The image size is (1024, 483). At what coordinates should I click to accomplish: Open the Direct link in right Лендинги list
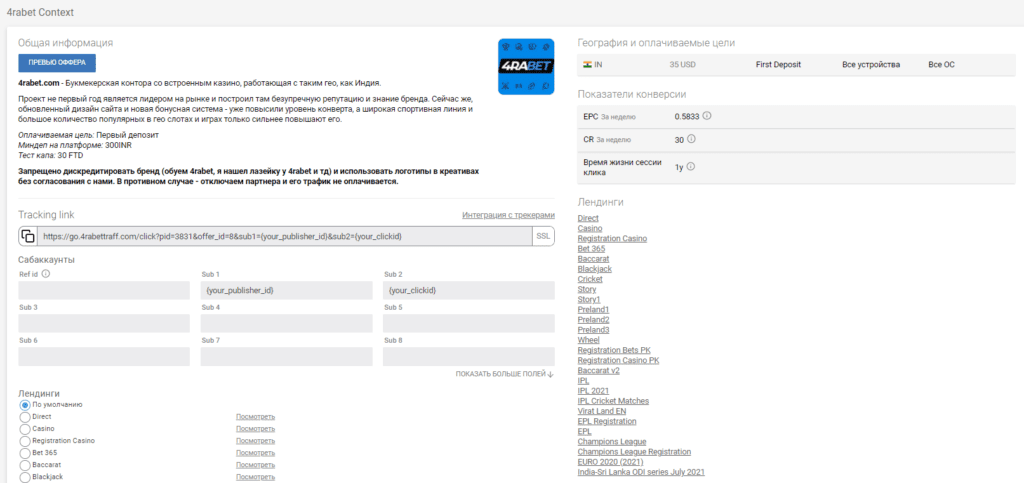pos(588,218)
